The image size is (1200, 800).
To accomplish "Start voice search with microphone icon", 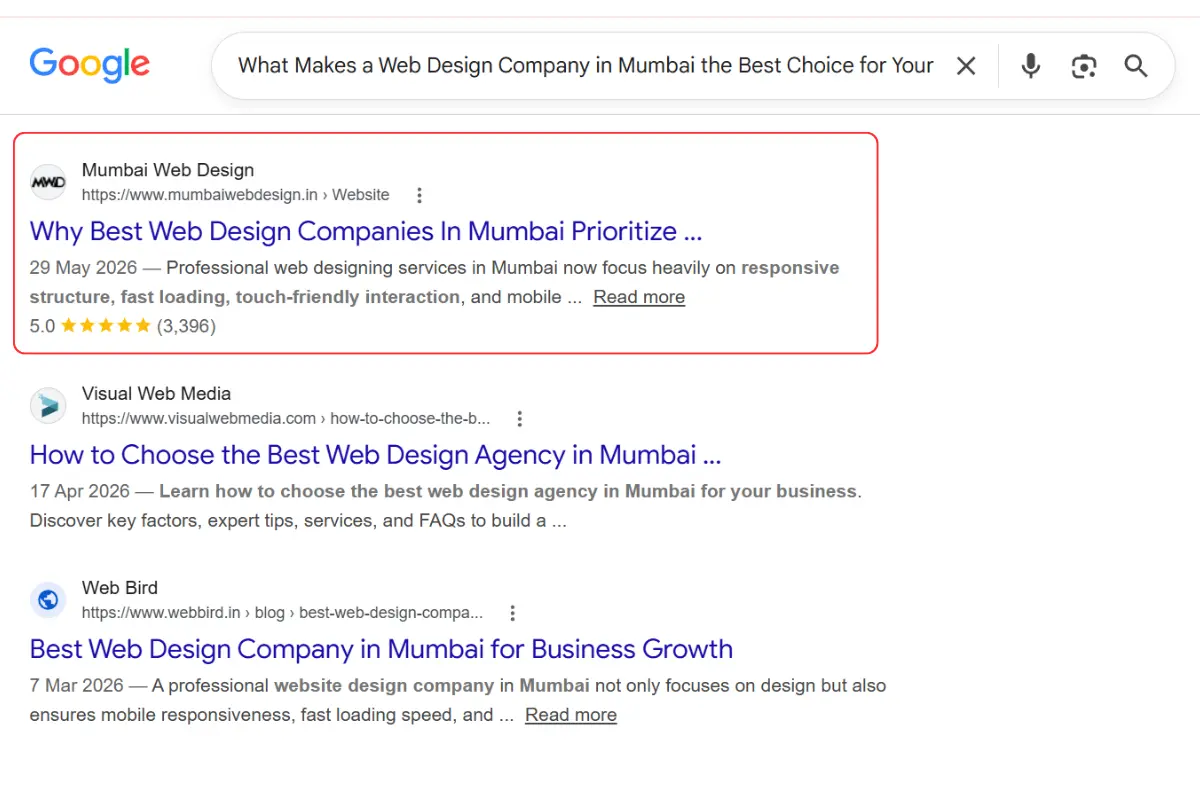I will [x=1031, y=66].
